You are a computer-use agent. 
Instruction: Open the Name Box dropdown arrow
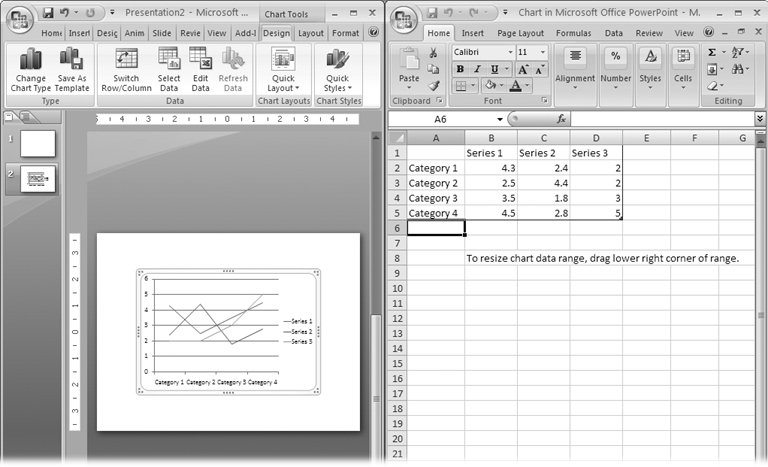[x=500, y=119]
